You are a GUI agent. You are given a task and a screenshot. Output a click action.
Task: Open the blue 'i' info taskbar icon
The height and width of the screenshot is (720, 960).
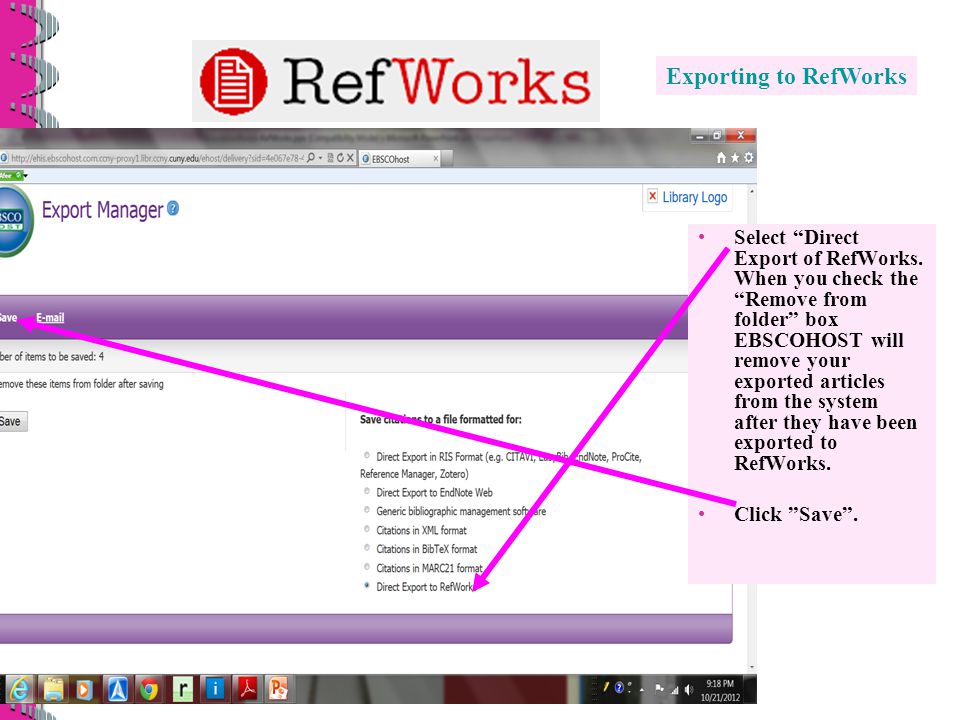pyautogui.click(x=215, y=689)
